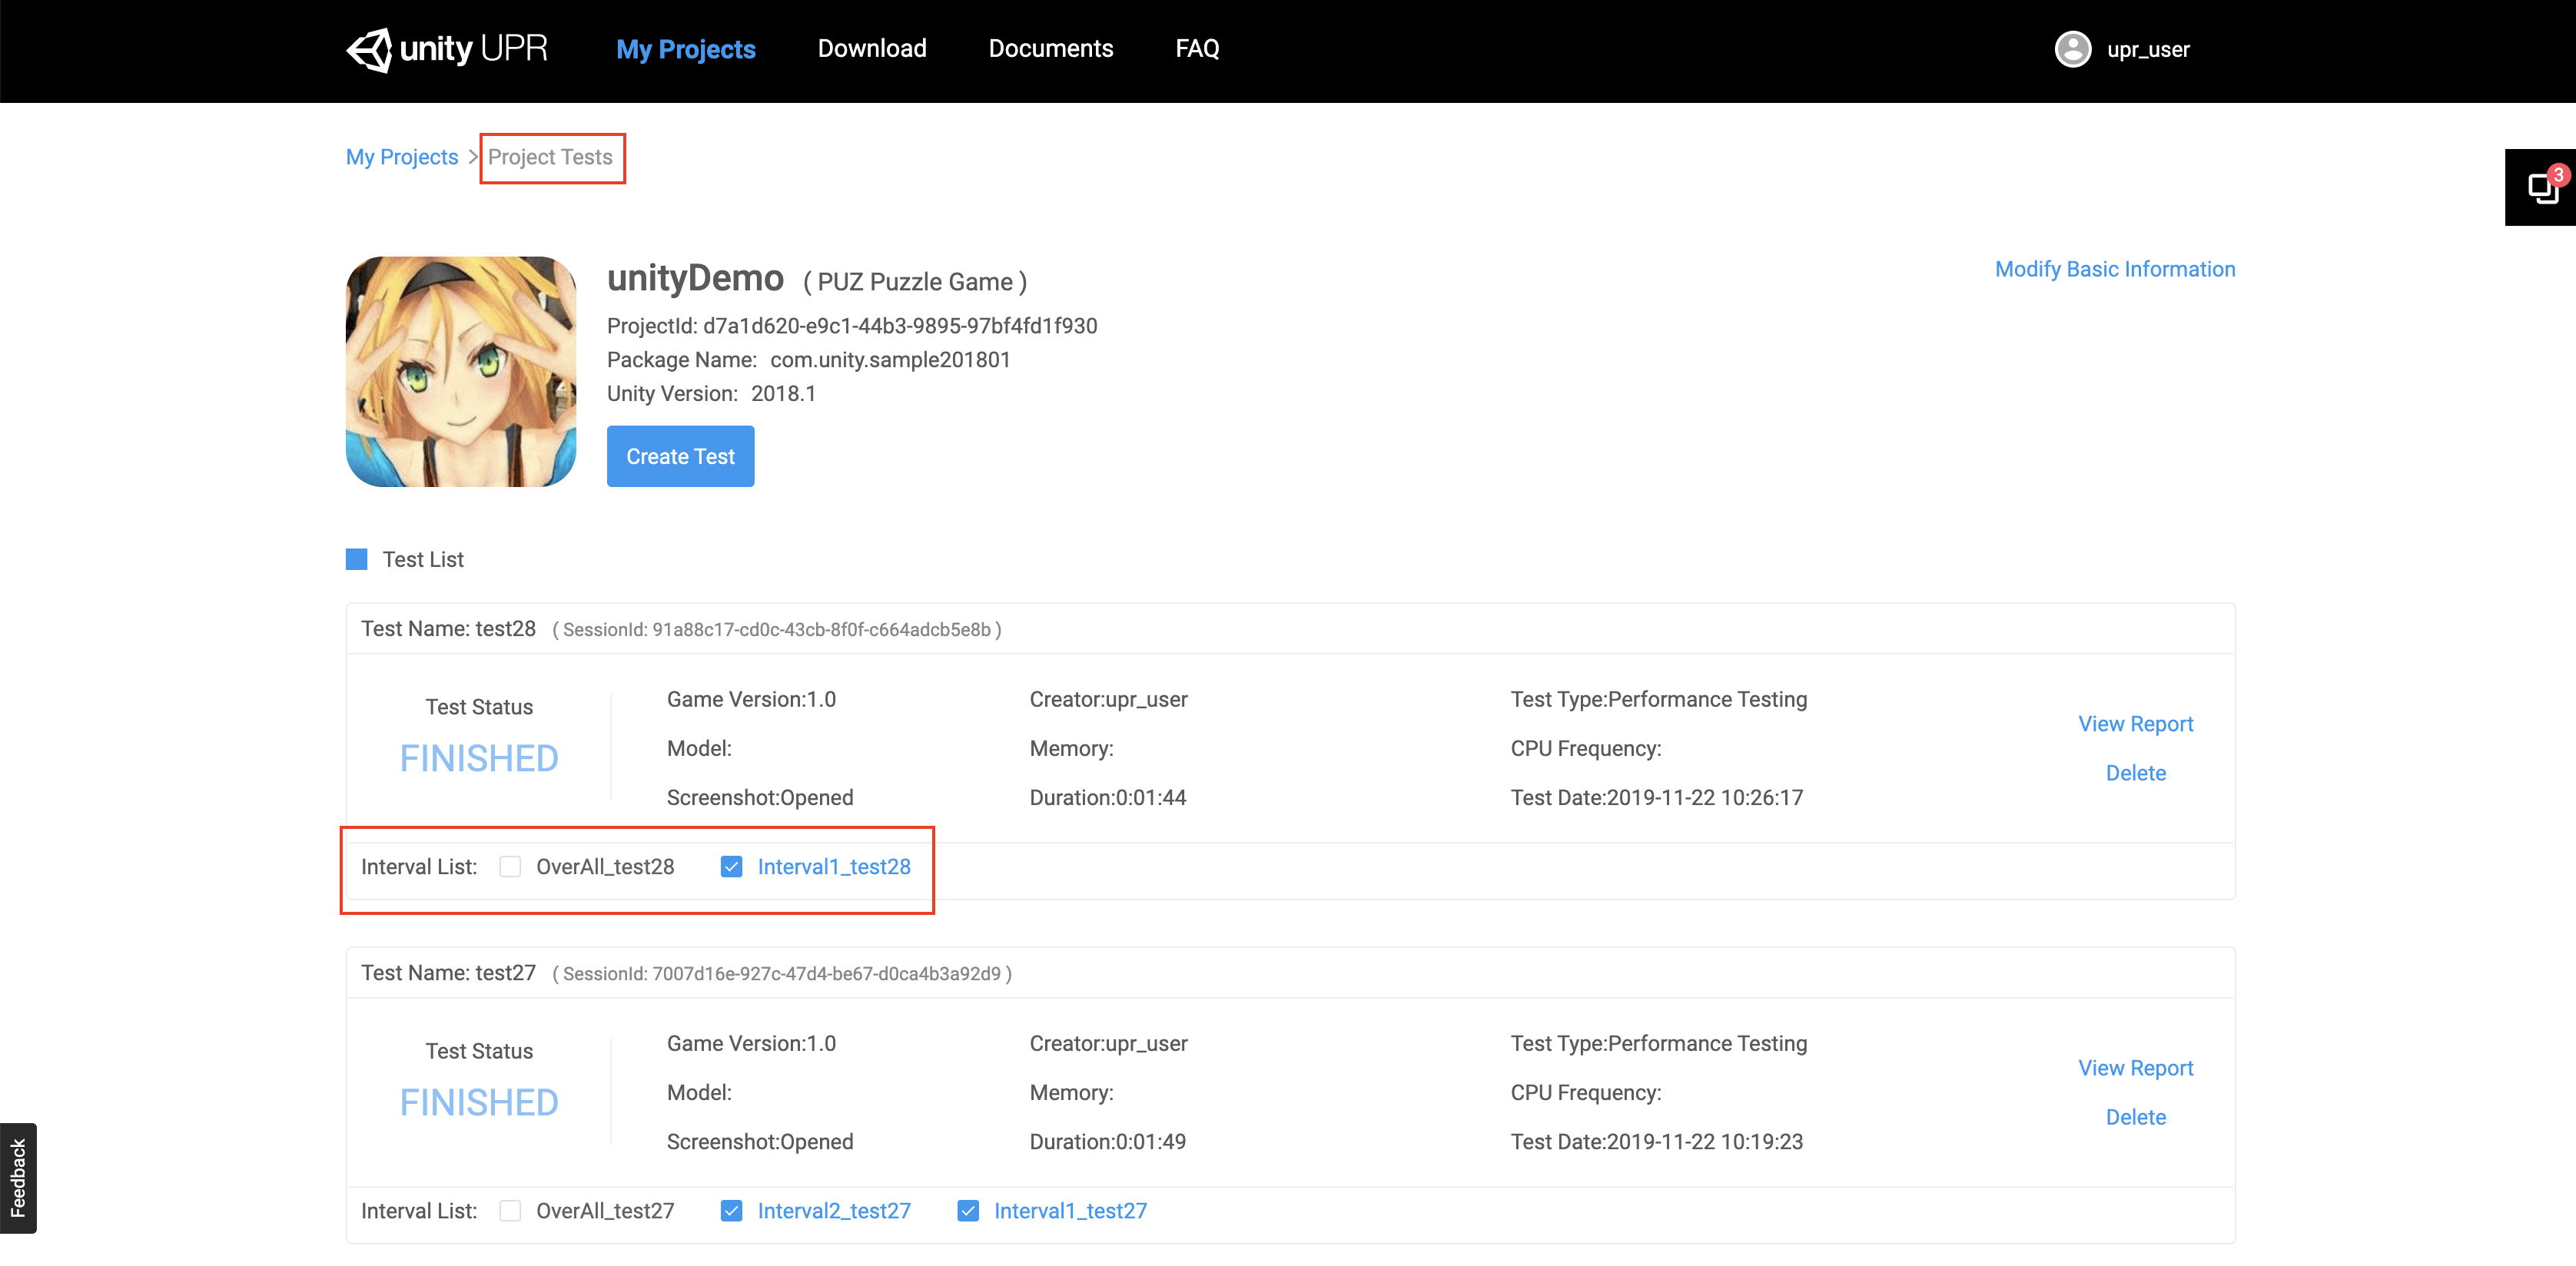Click the upr_user avatar icon
This screenshot has height=1266, width=2576.
click(2072, 49)
